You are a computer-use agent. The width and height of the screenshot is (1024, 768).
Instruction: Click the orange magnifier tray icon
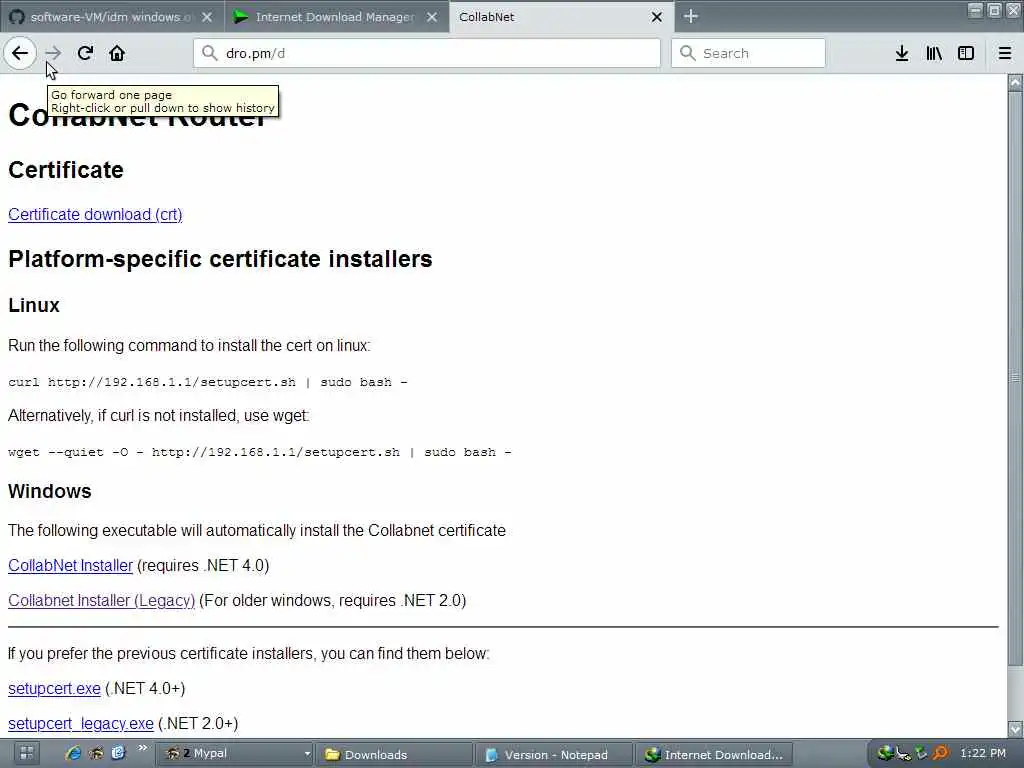940,754
